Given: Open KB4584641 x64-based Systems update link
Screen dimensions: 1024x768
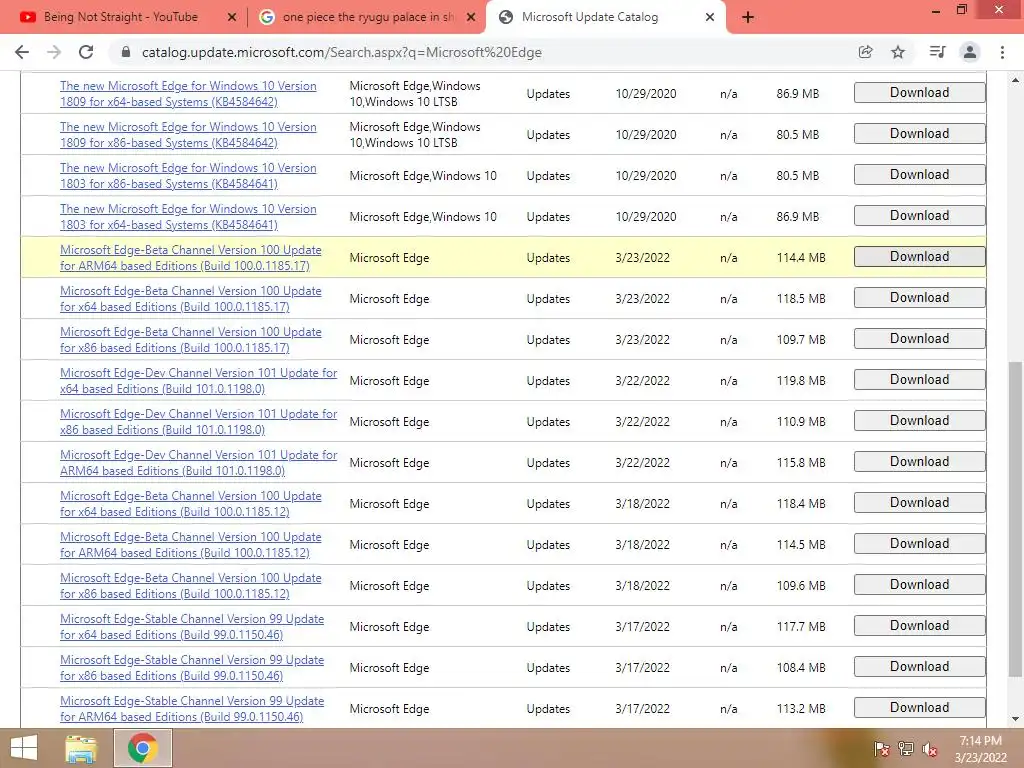Looking at the screenshot, I should 188,217.
